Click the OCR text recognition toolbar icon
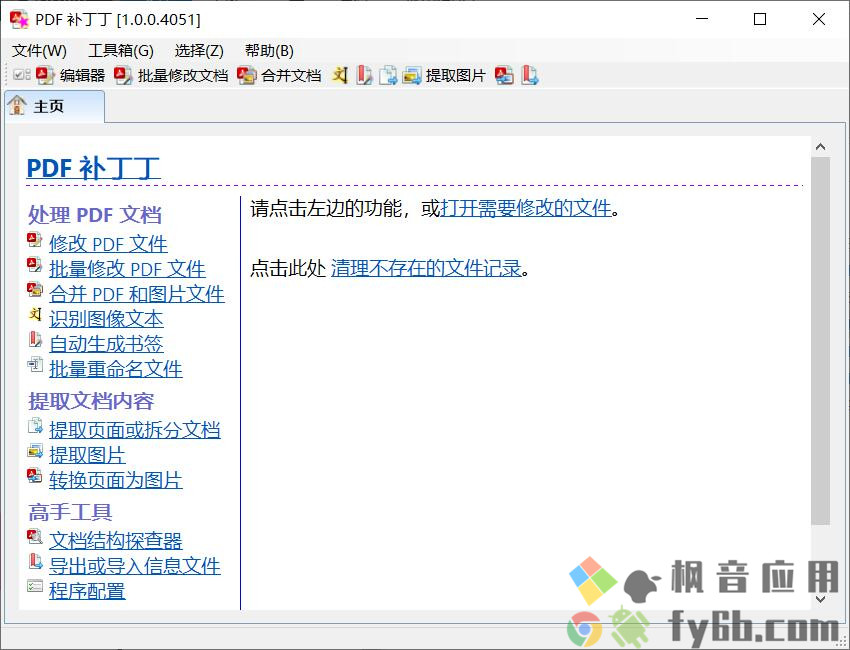The height and width of the screenshot is (650, 850). (x=340, y=75)
